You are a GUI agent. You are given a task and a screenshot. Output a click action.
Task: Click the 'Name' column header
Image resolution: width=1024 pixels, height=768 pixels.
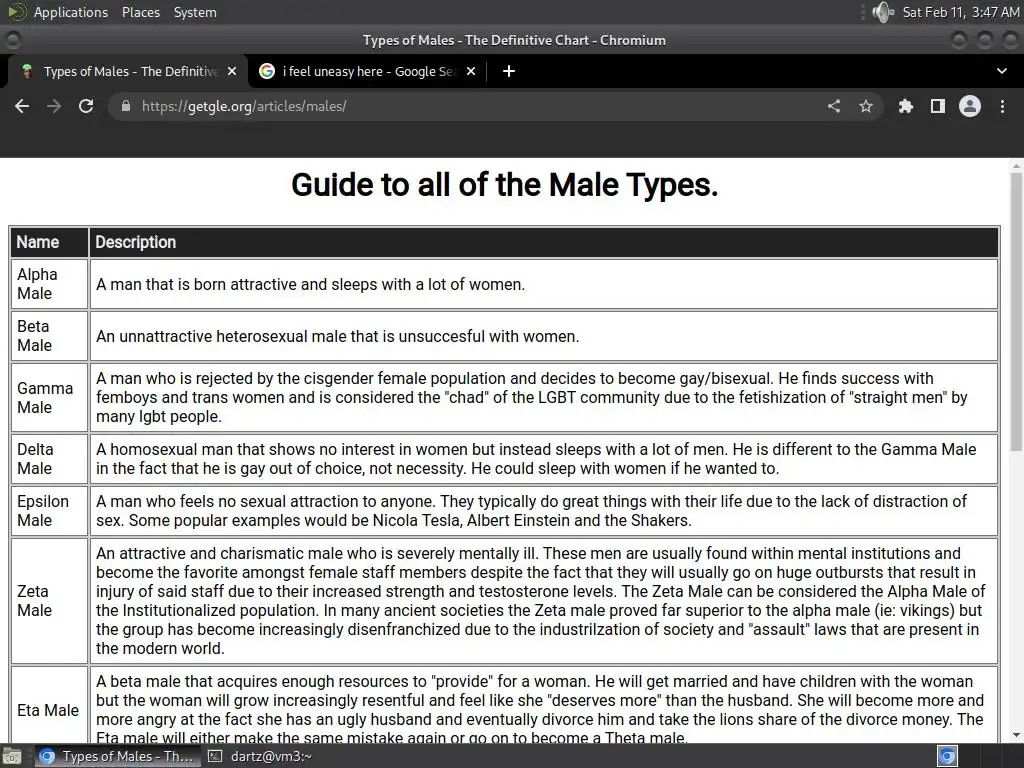(x=49, y=242)
